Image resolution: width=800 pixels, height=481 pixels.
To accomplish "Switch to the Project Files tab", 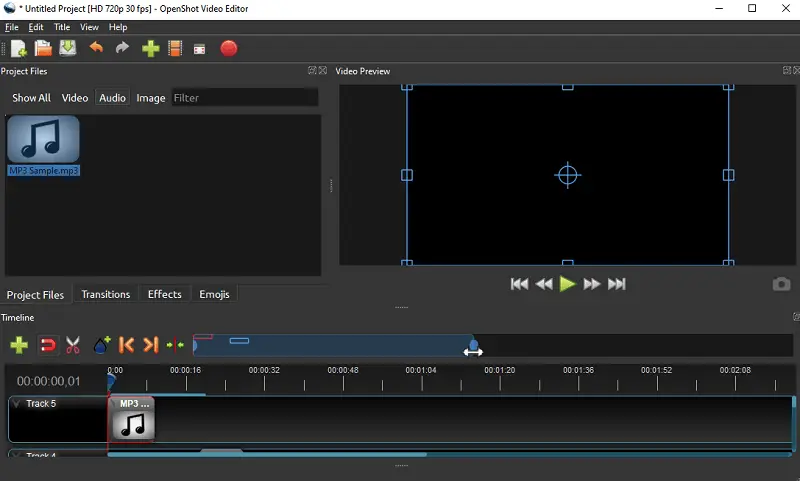I will pyautogui.click(x=35, y=295).
